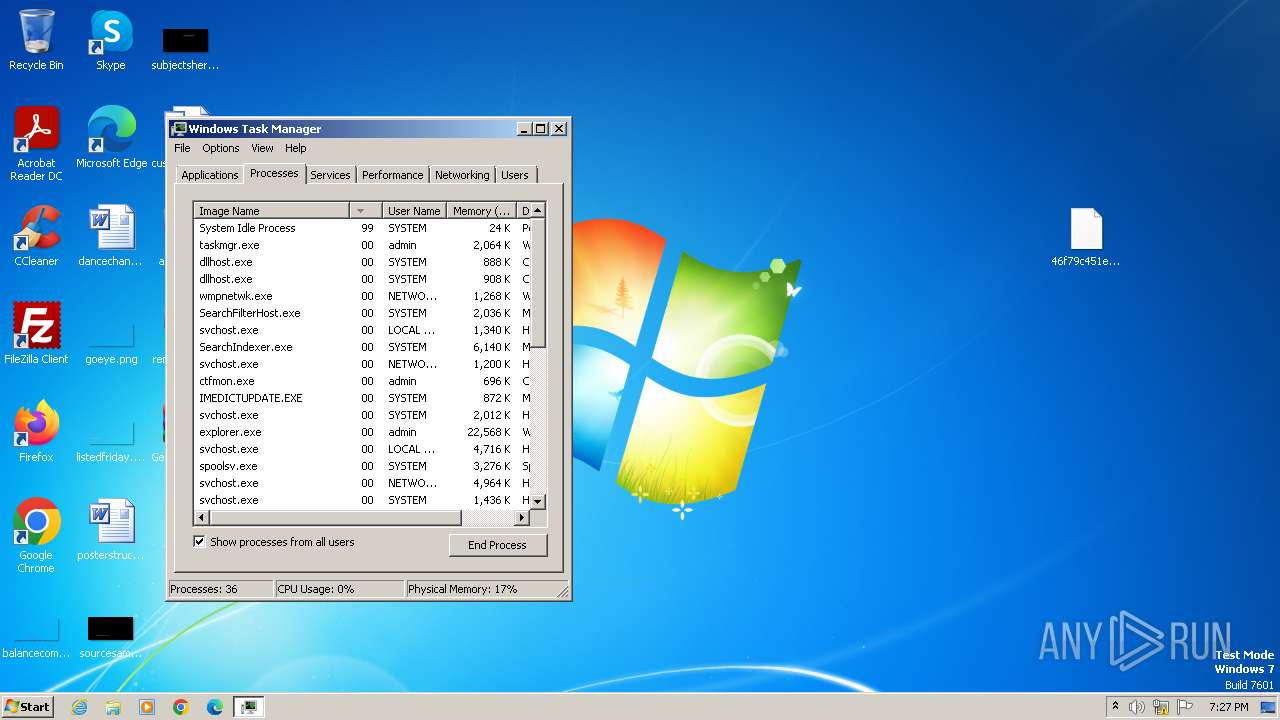Select the goeye.png file icon
Screen dimensions: 1280x720
pos(111,340)
